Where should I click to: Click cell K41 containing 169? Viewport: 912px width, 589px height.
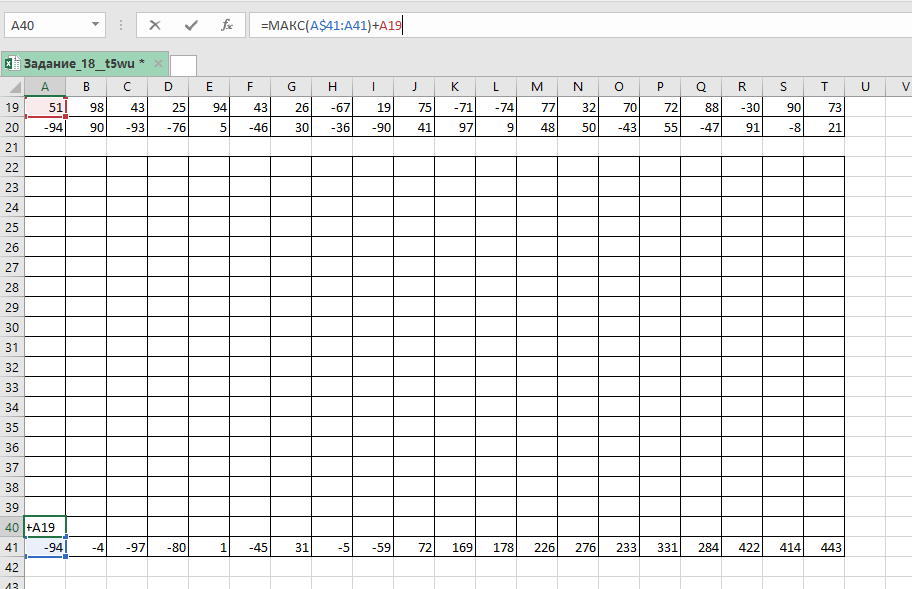coord(455,547)
